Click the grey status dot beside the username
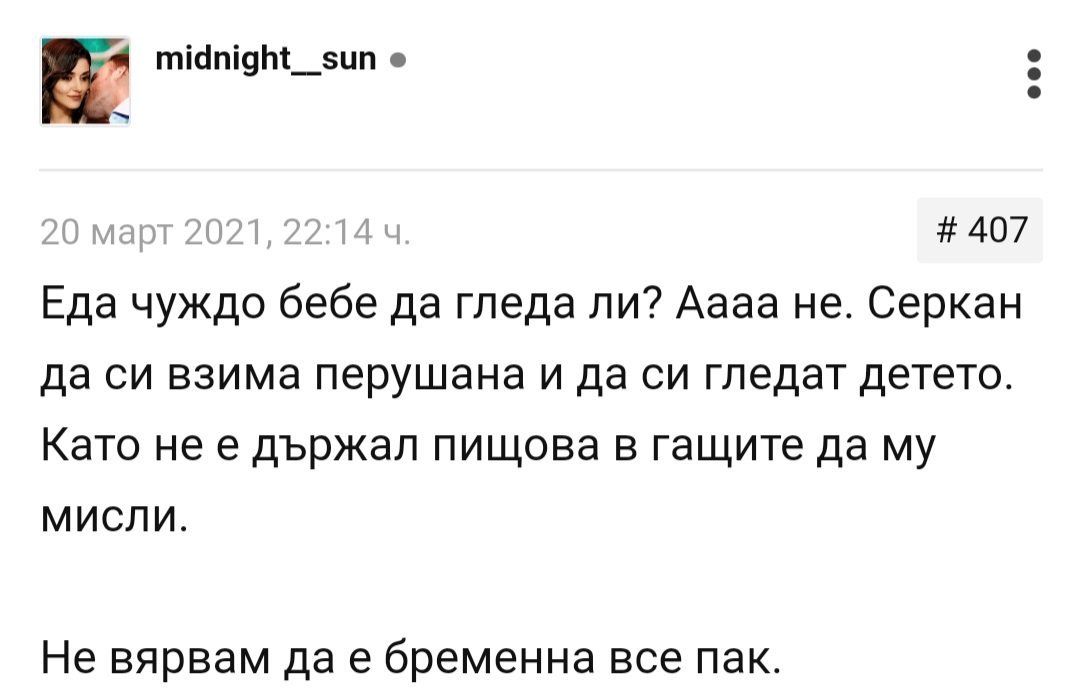Viewport: 1080px width, 699px height. click(398, 62)
